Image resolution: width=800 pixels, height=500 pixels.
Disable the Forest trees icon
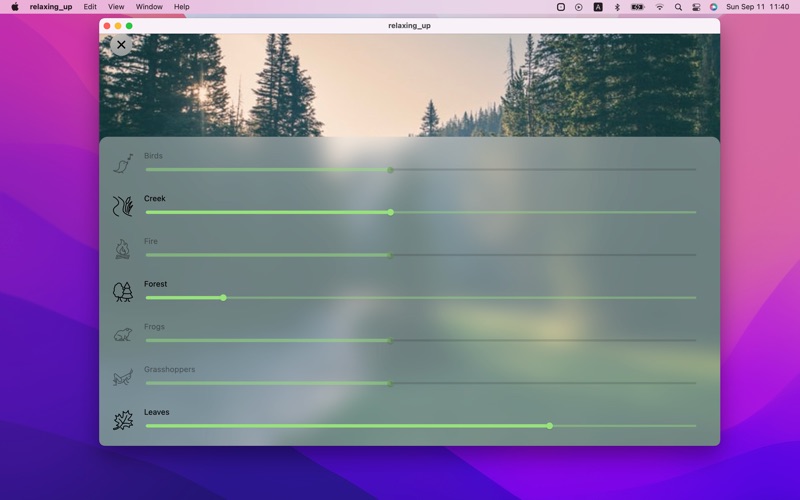coord(122,292)
